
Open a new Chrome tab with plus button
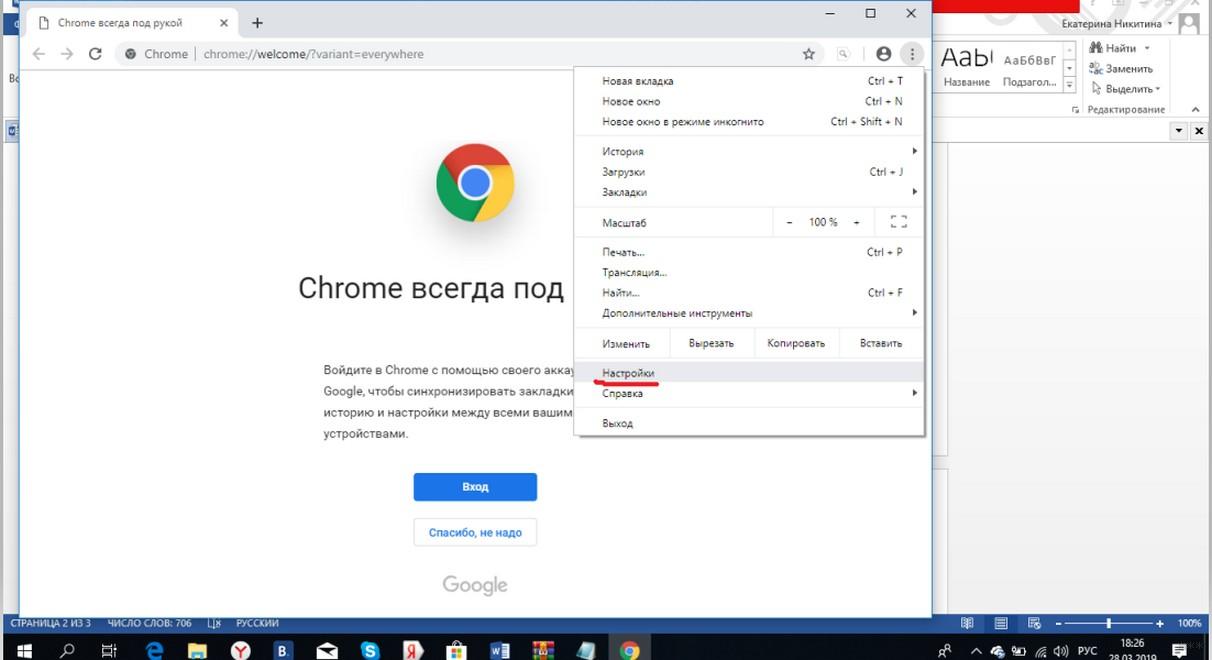257,22
